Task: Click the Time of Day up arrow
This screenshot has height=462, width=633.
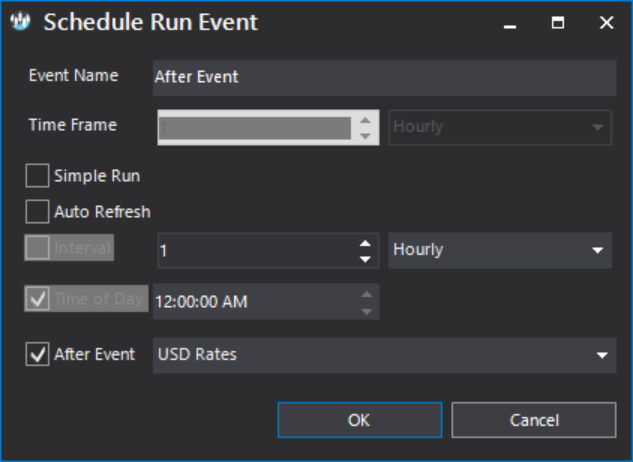Action: (x=366, y=294)
